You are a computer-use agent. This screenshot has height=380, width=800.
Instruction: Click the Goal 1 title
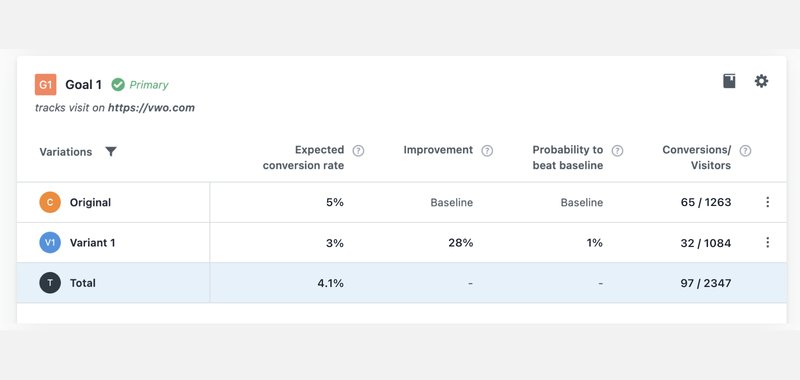pyautogui.click(x=84, y=85)
